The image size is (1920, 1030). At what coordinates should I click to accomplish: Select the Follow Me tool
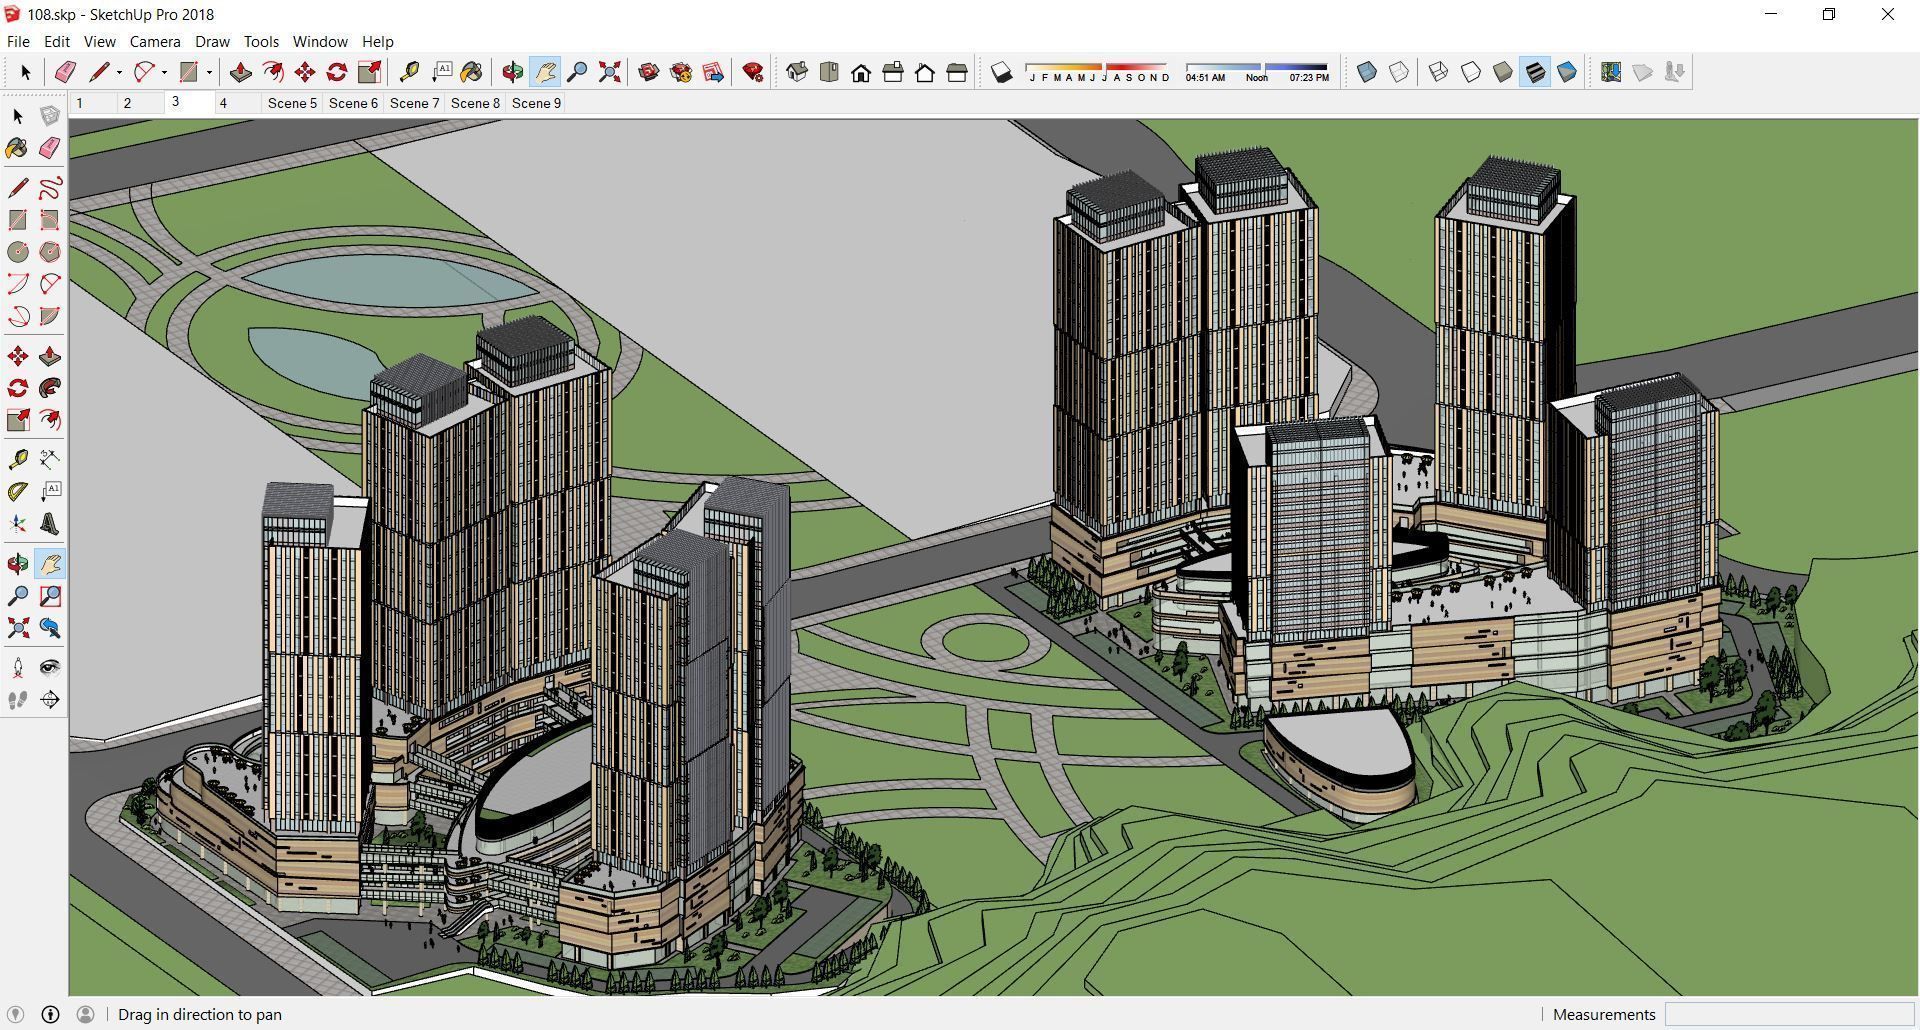click(x=50, y=388)
